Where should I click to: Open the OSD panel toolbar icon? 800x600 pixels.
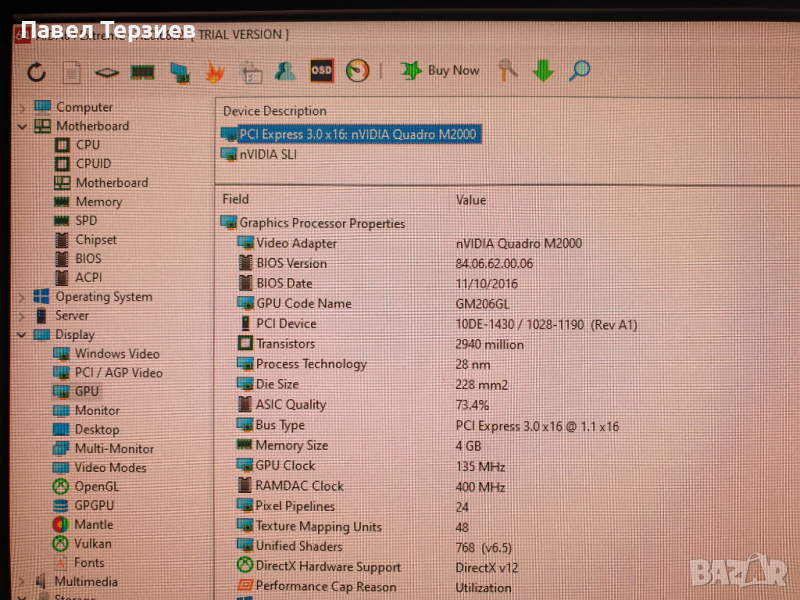321,71
